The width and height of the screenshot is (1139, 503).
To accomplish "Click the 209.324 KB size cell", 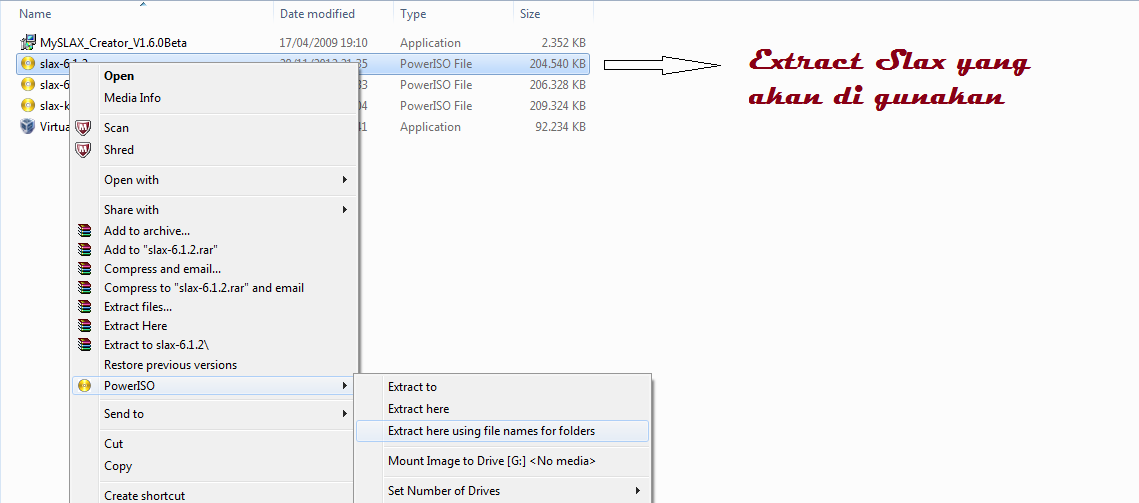I will 557,105.
